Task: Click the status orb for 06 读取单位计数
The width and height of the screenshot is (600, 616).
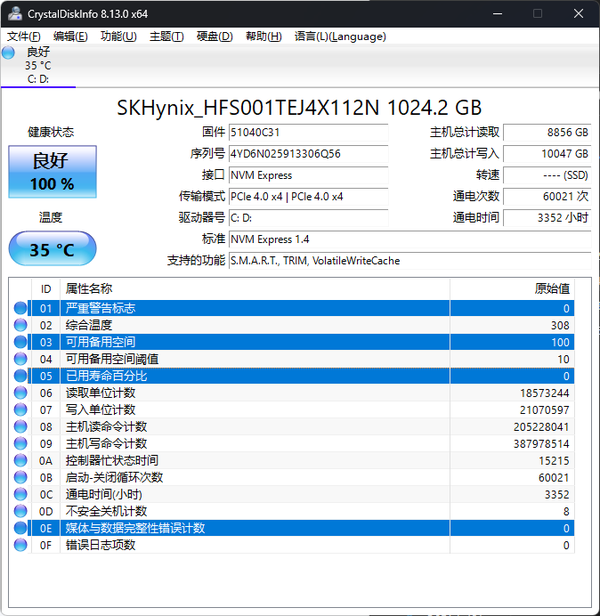Action: click(x=20, y=392)
